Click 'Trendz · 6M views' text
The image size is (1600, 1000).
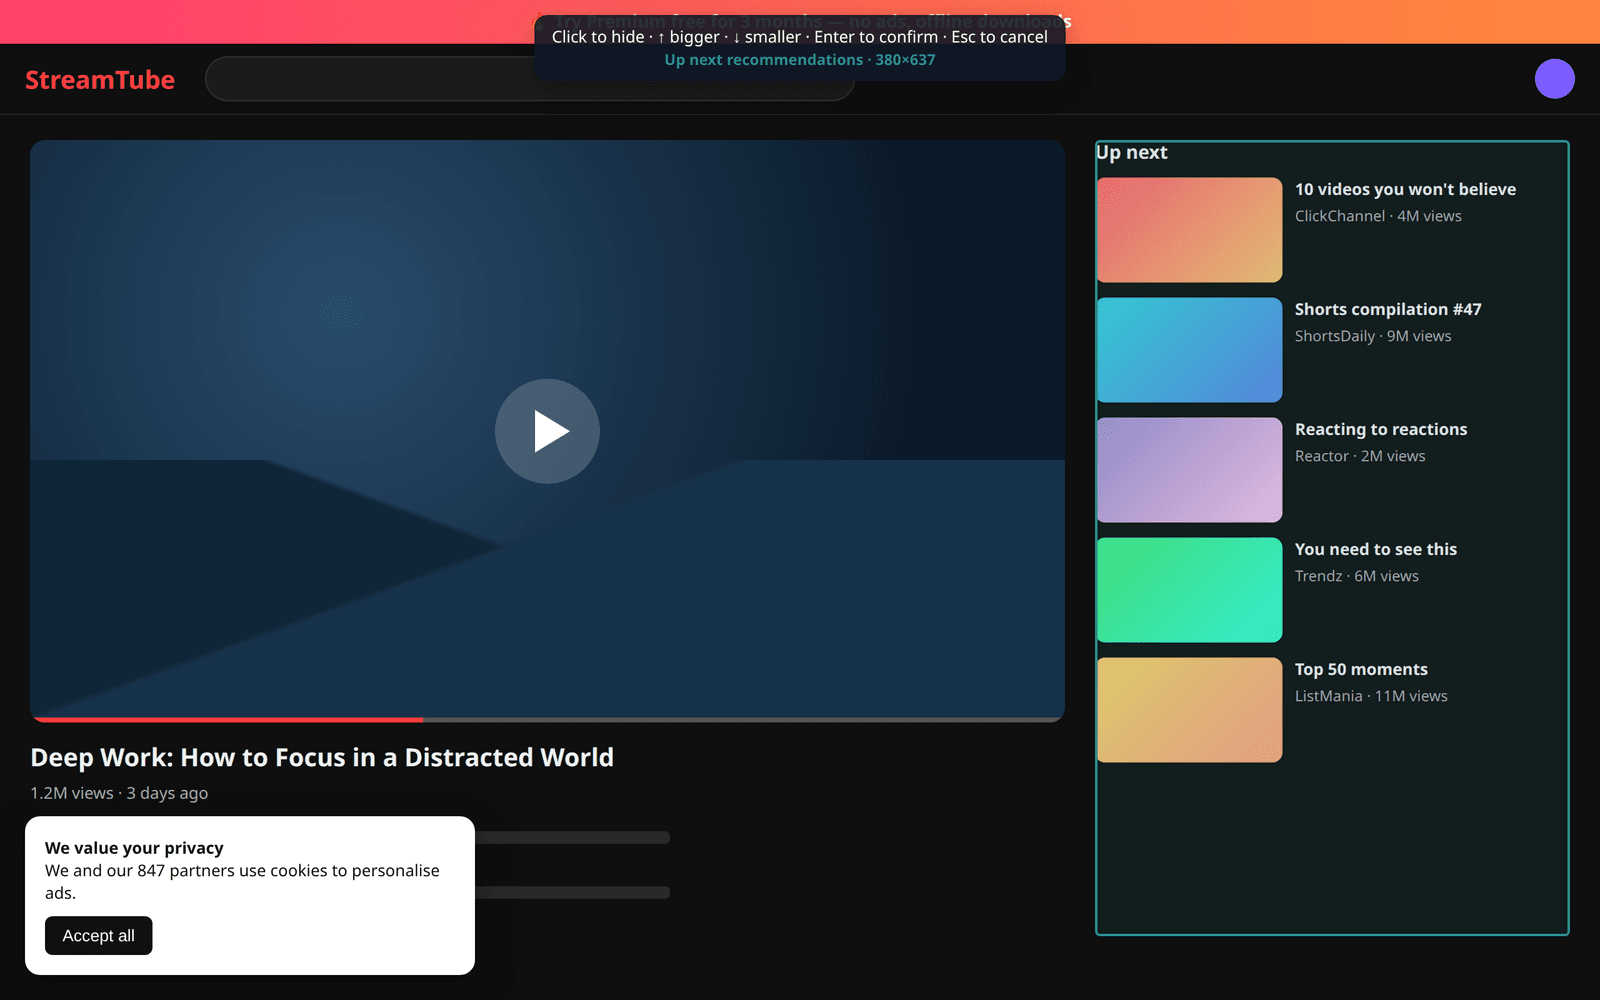[1357, 576]
